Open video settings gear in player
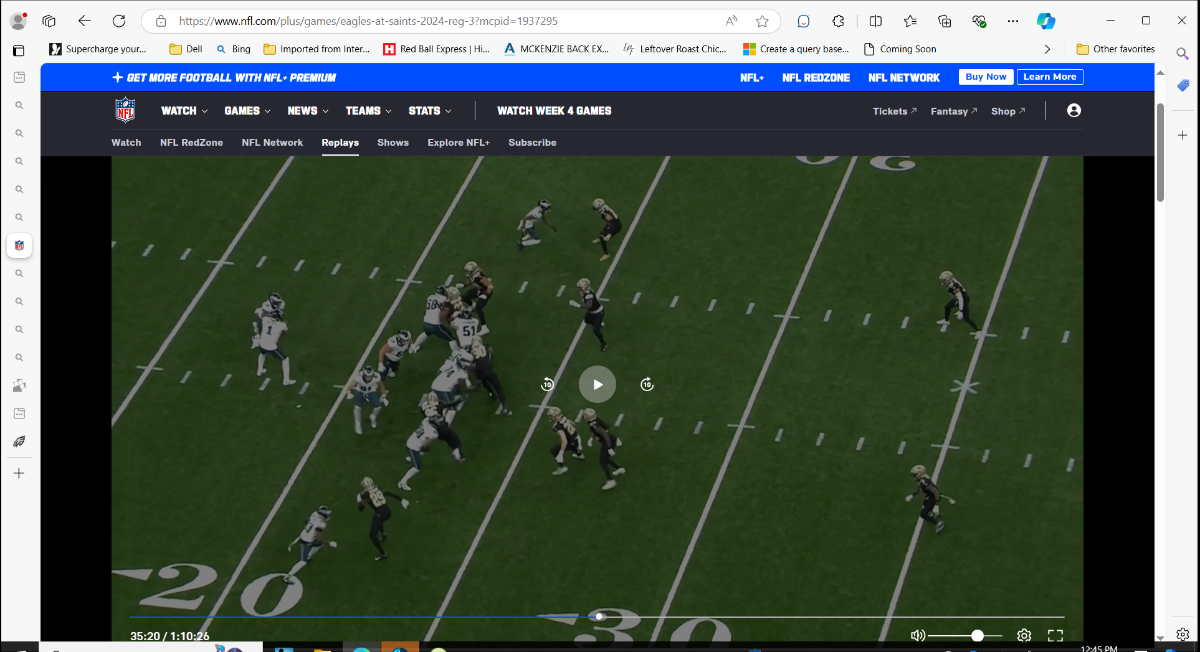This screenshot has width=1200, height=652. tap(1024, 635)
